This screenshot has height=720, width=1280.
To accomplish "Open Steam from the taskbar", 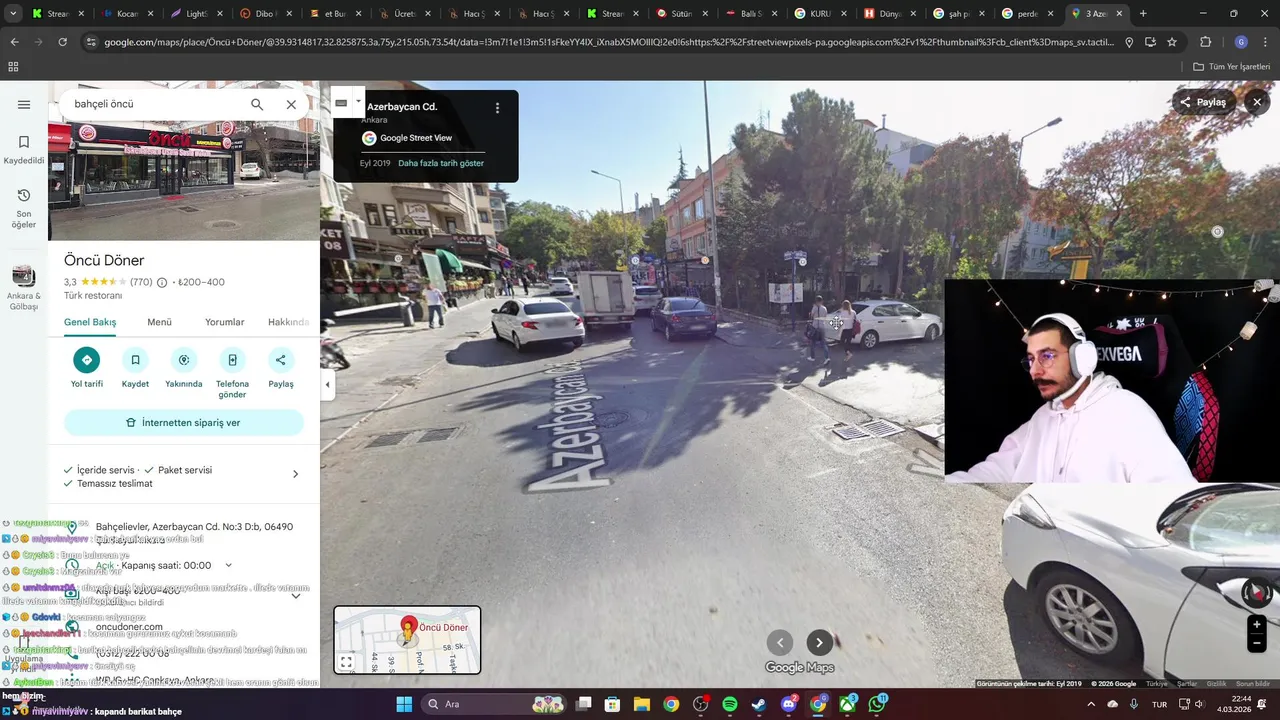I will tap(759, 704).
